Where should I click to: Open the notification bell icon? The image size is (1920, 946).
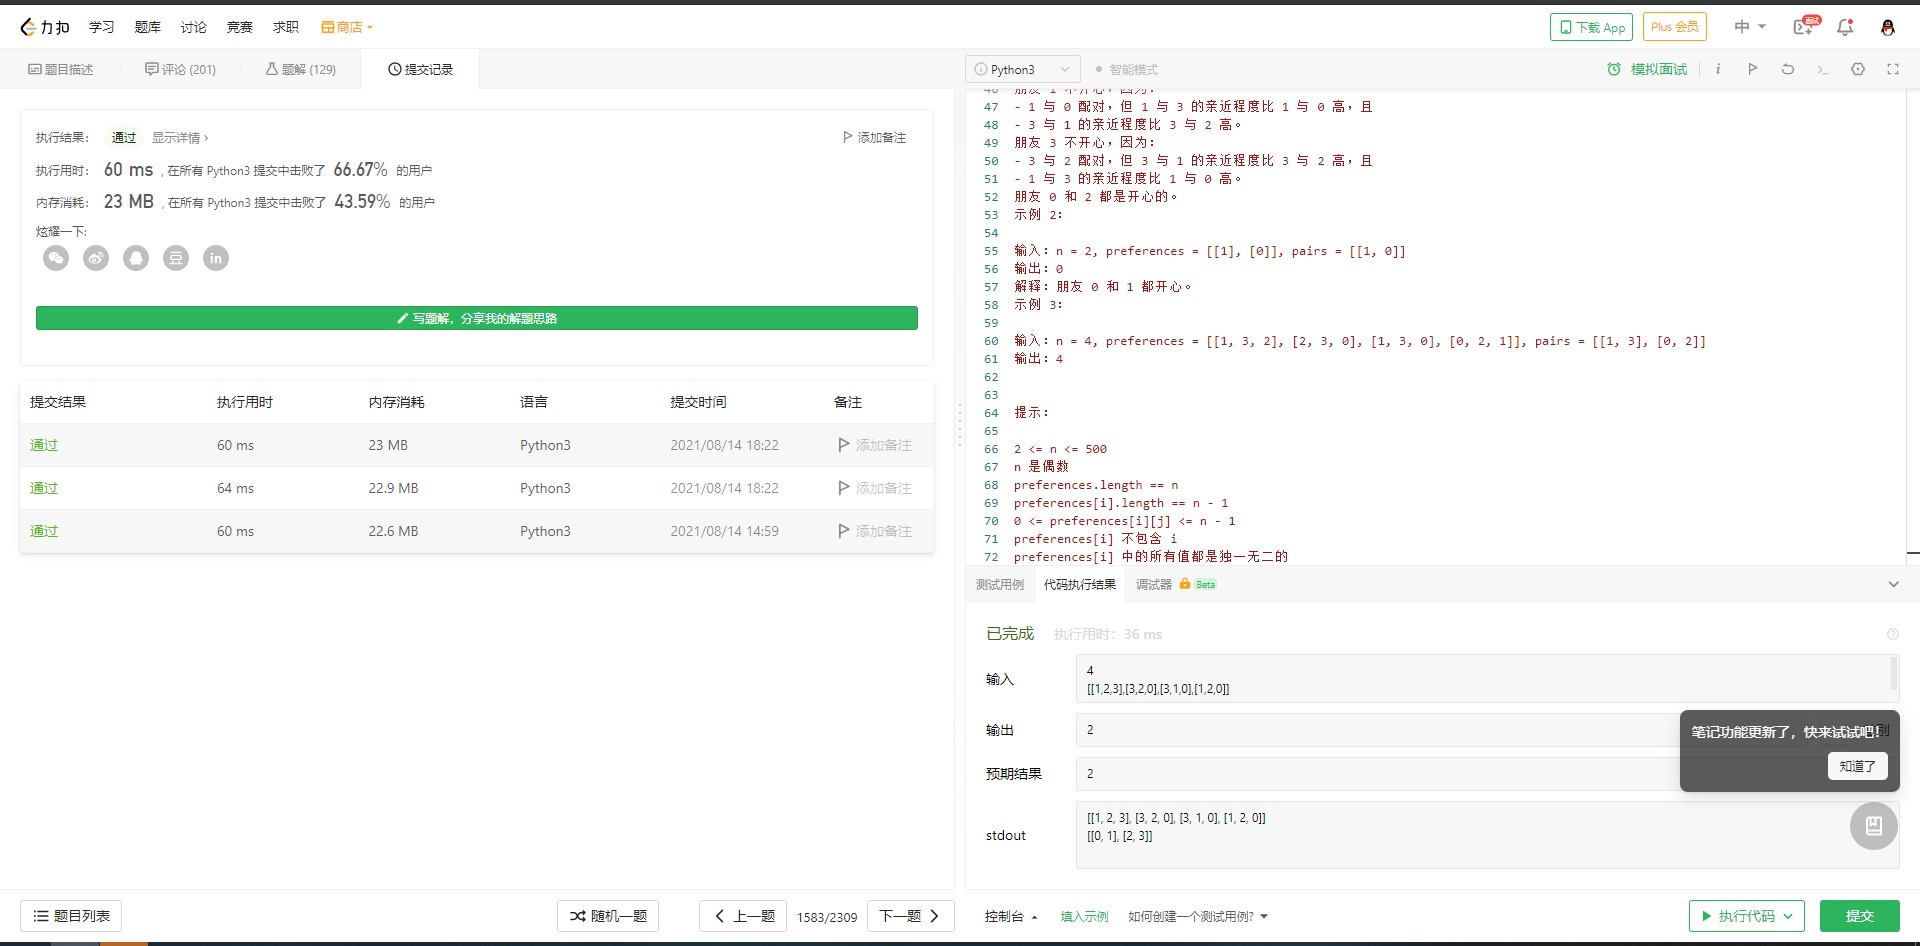coord(1845,27)
